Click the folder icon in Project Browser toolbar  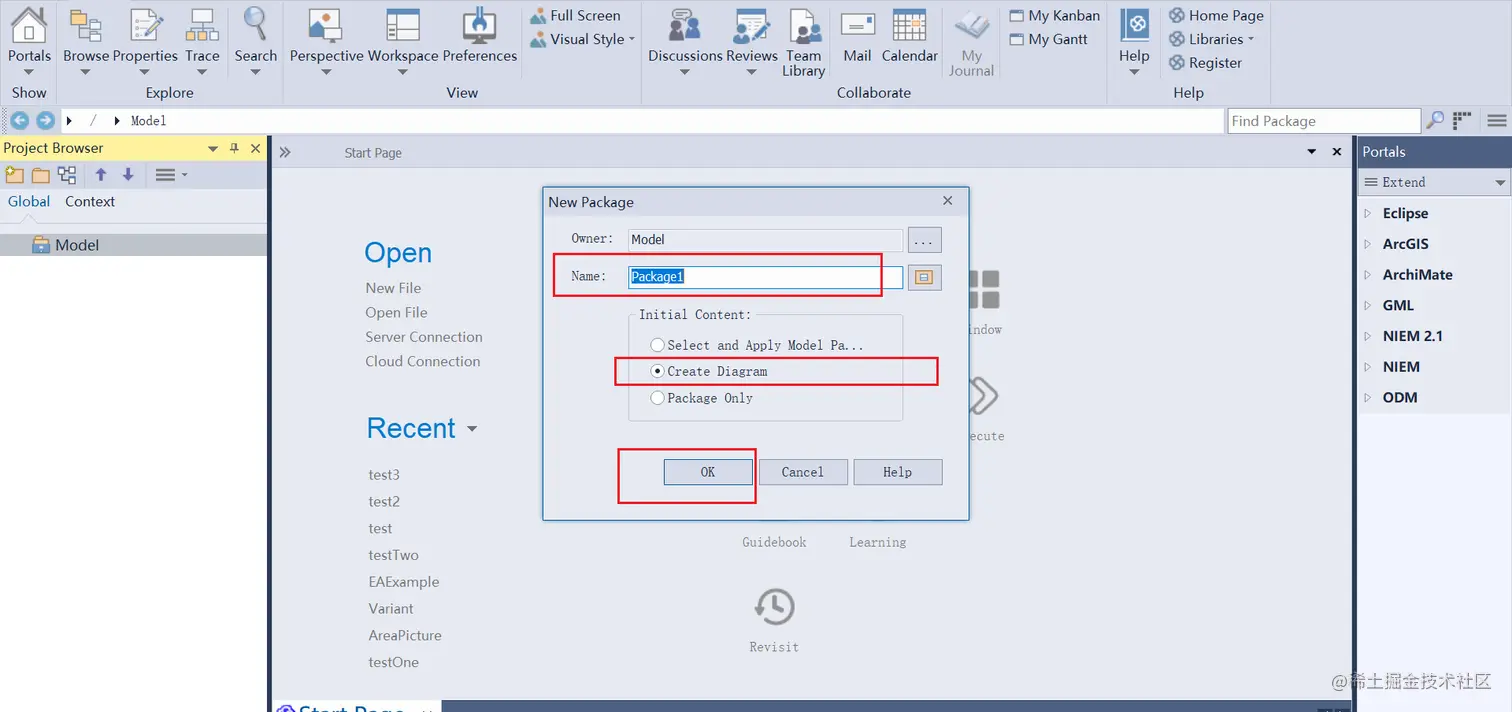pyautogui.click(x=40, y=175)
